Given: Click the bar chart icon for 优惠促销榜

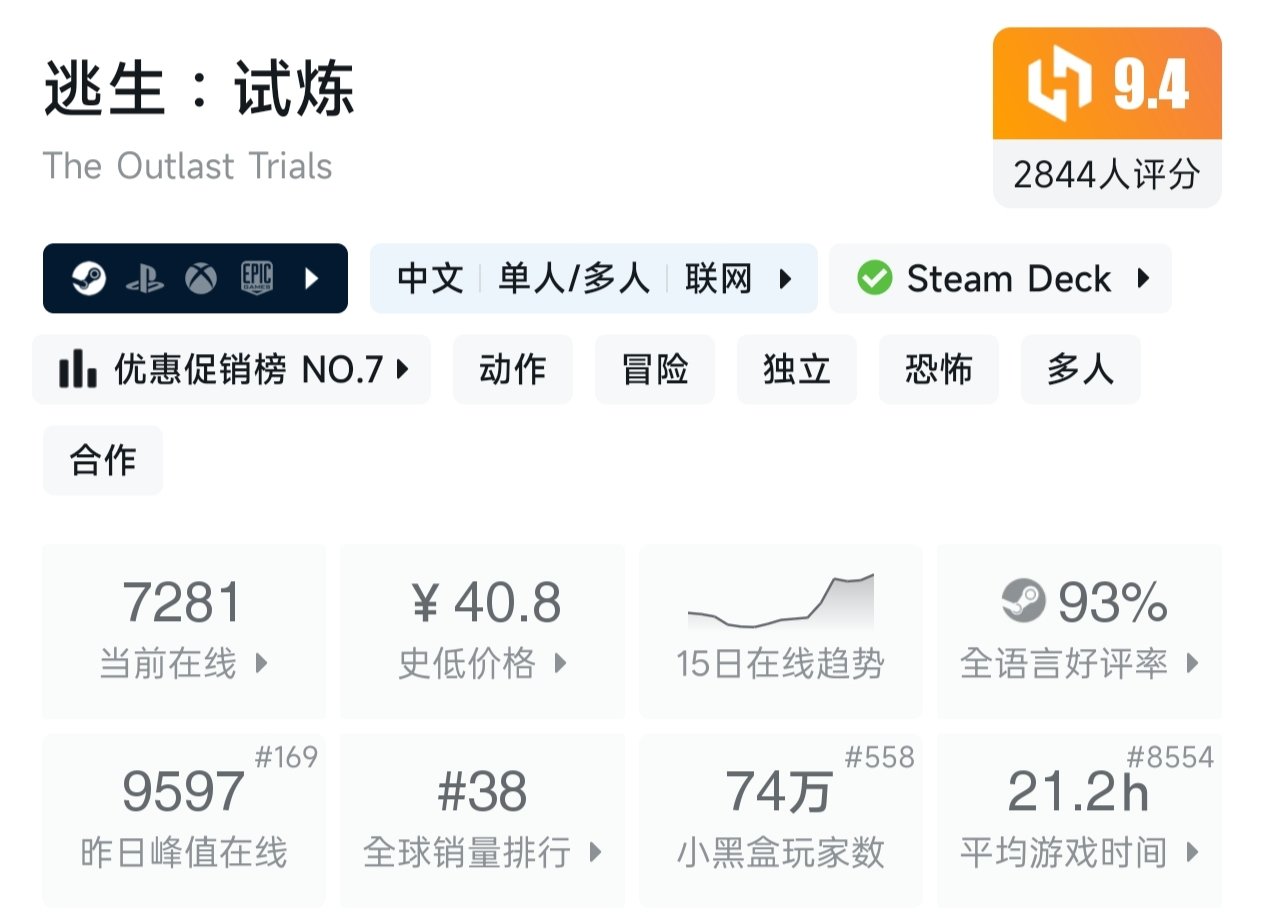Looking at the screenshot, I should (x=78, y=370).
